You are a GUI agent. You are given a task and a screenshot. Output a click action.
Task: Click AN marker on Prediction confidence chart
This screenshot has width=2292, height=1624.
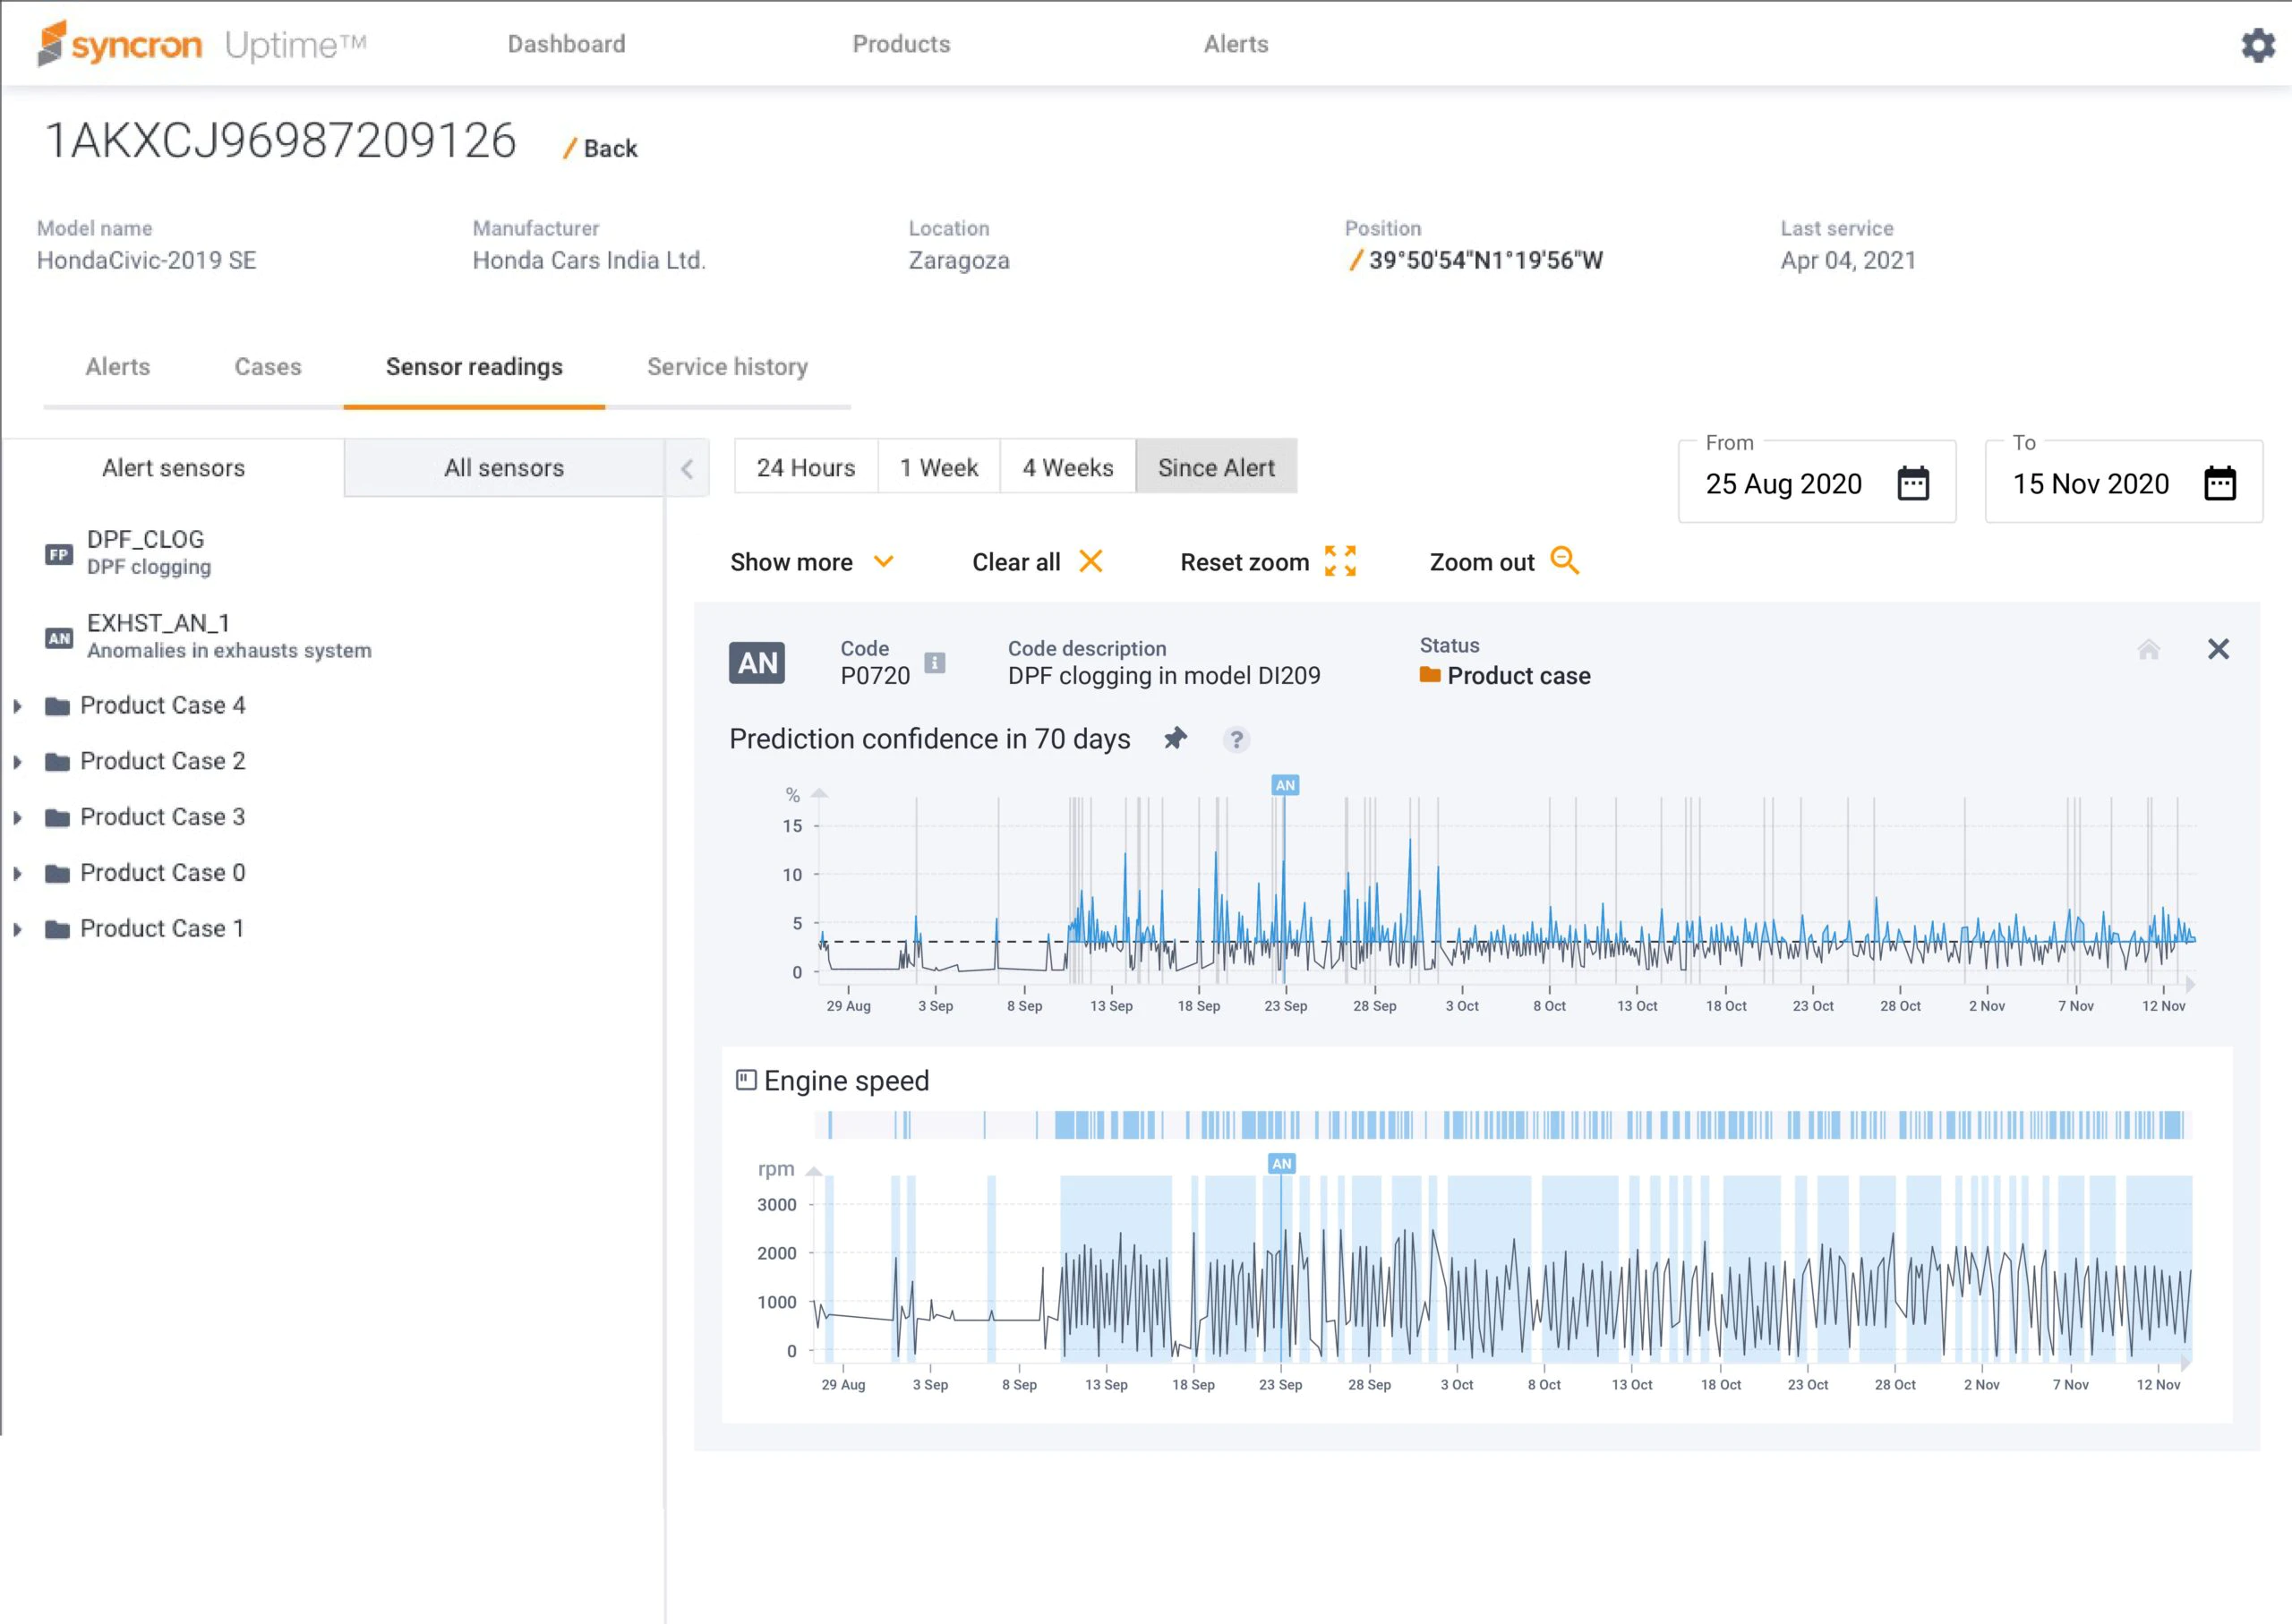coord(1285,785)
